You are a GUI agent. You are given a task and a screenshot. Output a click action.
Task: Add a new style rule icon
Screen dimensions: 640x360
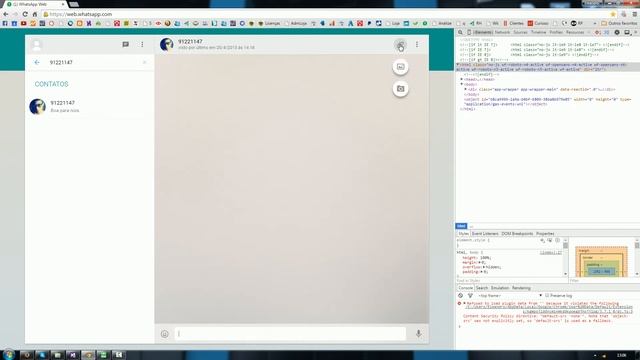542,240
